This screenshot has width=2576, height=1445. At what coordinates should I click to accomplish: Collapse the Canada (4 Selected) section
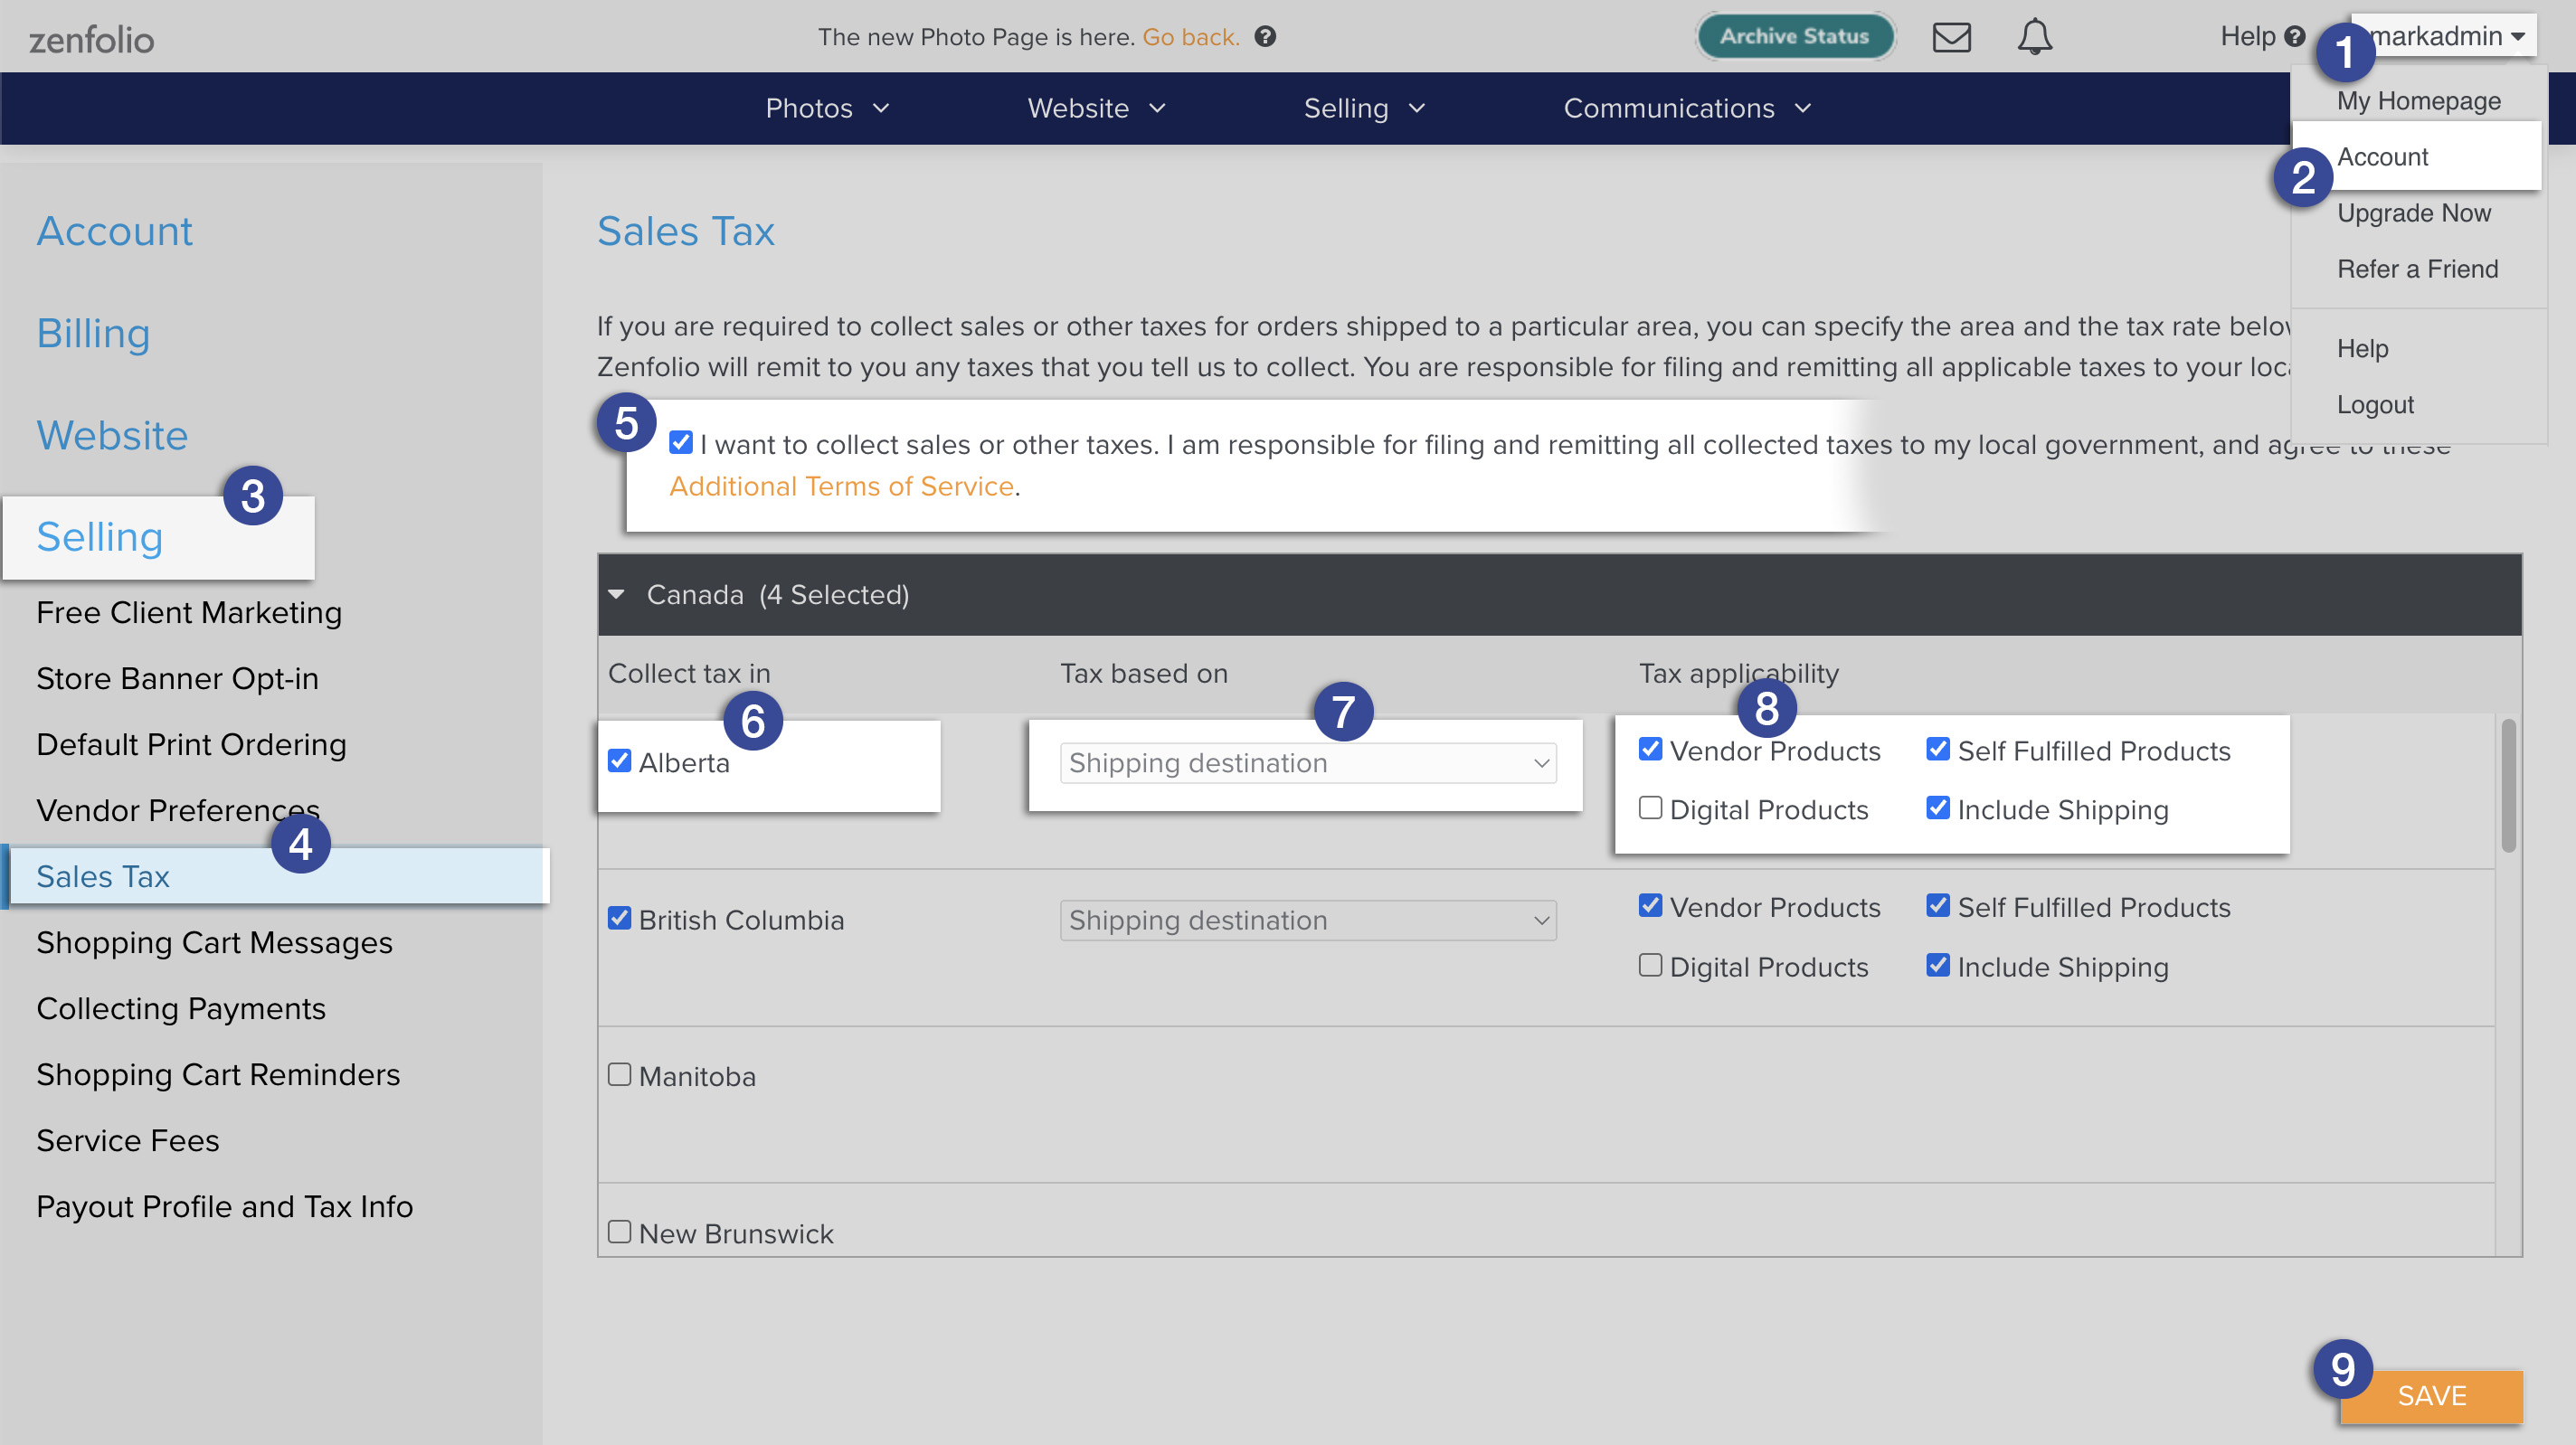616,595
